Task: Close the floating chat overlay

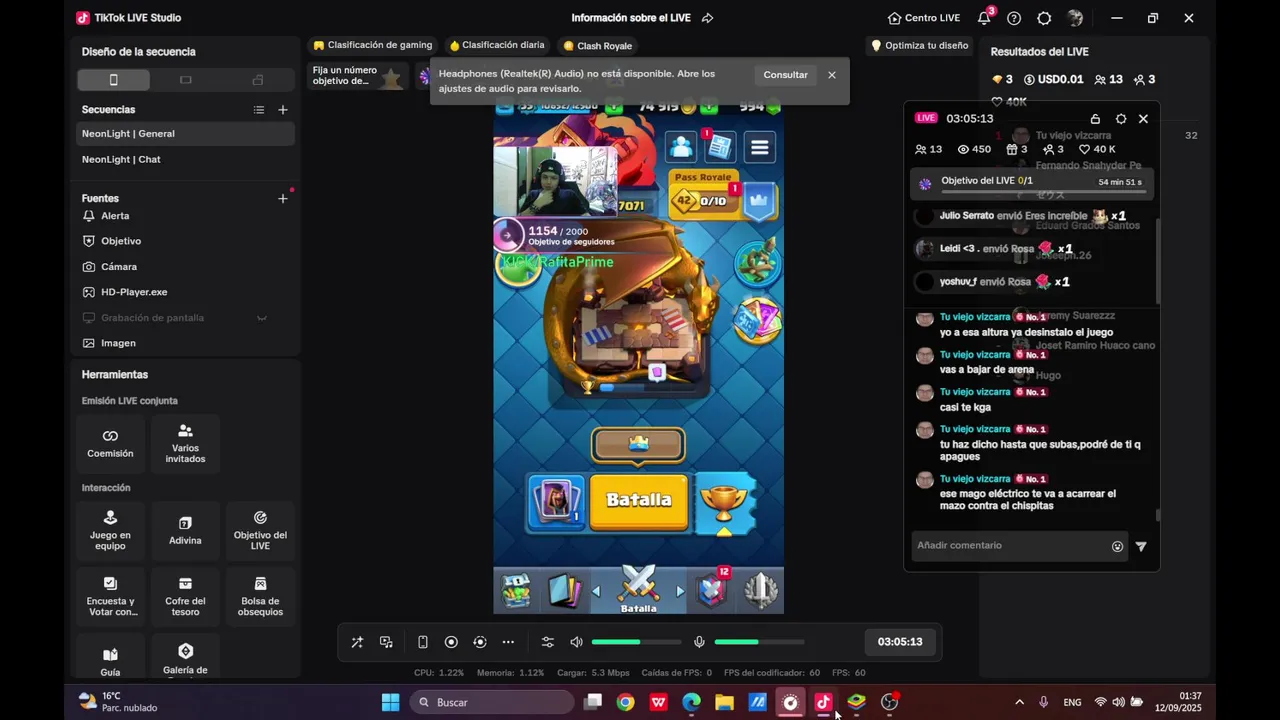Action: click(x=1143, y=119)
